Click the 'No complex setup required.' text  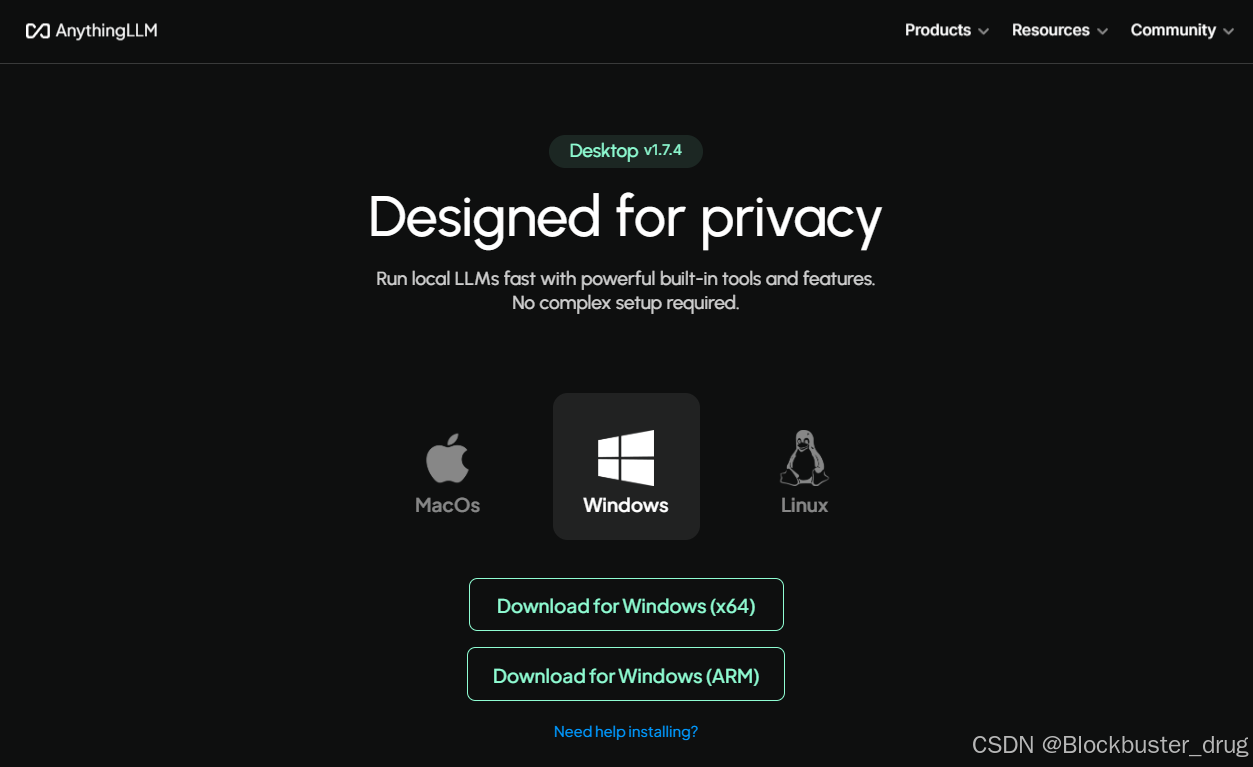pos(626,303)
